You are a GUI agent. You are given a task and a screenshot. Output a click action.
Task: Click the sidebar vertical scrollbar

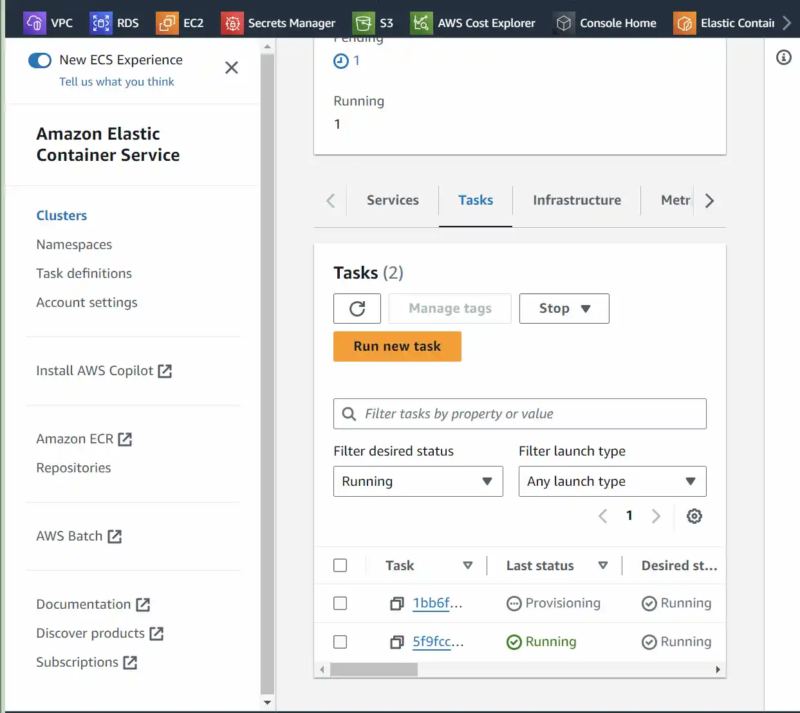(x=267, y=374)
